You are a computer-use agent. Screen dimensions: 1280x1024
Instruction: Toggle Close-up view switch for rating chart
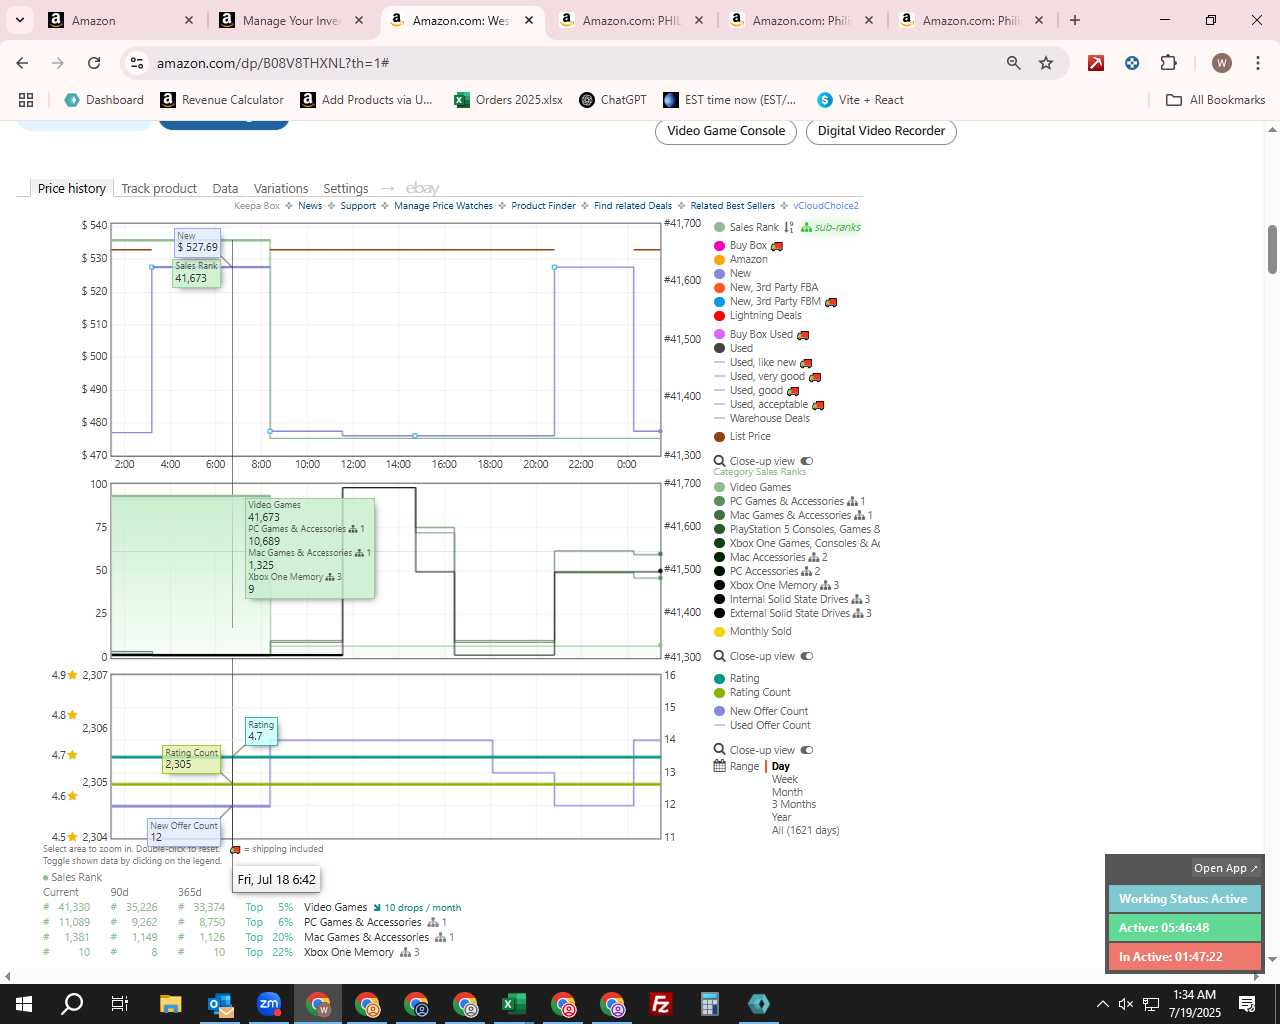807,750
